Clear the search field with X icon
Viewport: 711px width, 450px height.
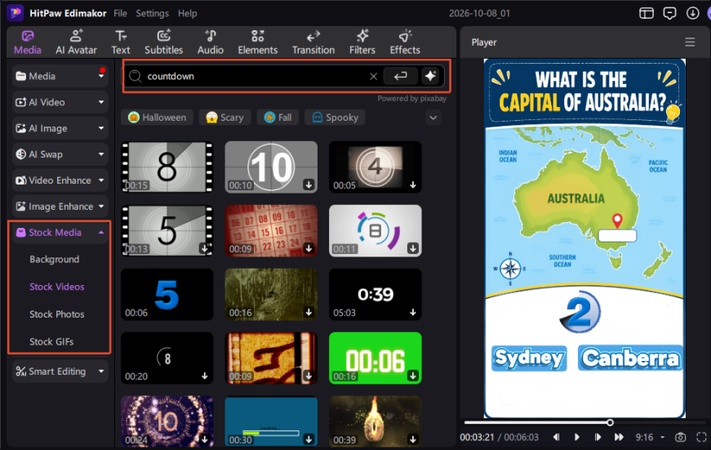[x=373, y=76]
